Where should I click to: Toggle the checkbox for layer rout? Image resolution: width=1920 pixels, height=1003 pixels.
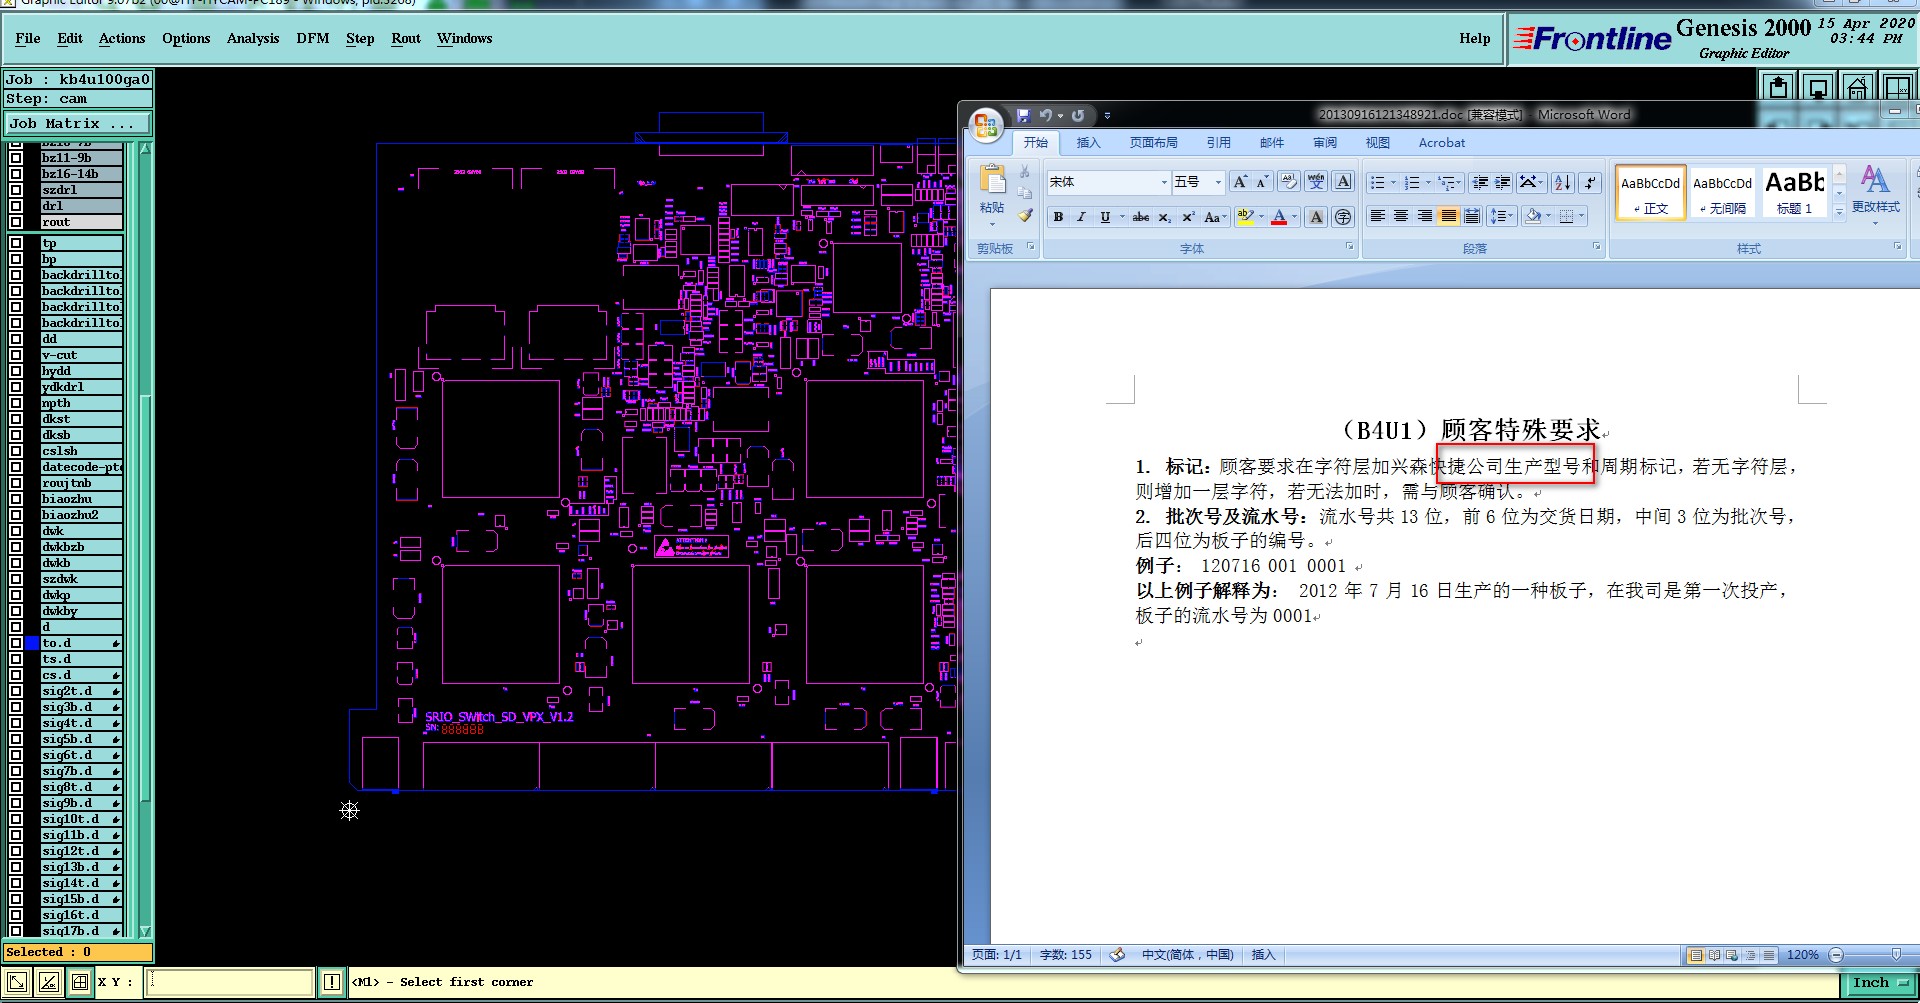pyautogui.click(x=16, y=222)
